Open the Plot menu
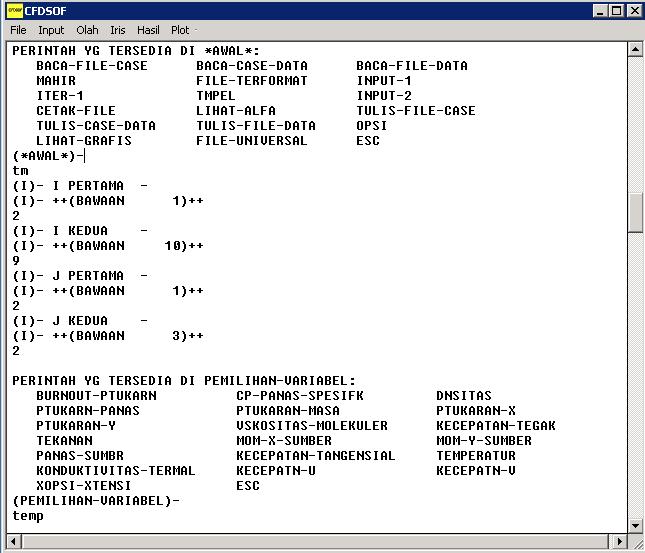 coord(180,30)
